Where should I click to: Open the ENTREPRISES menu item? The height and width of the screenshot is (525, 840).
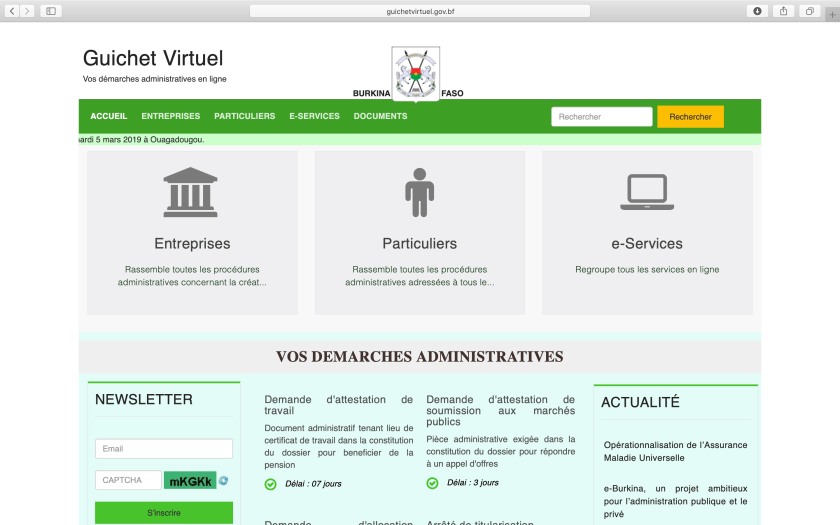click(170, 116)
